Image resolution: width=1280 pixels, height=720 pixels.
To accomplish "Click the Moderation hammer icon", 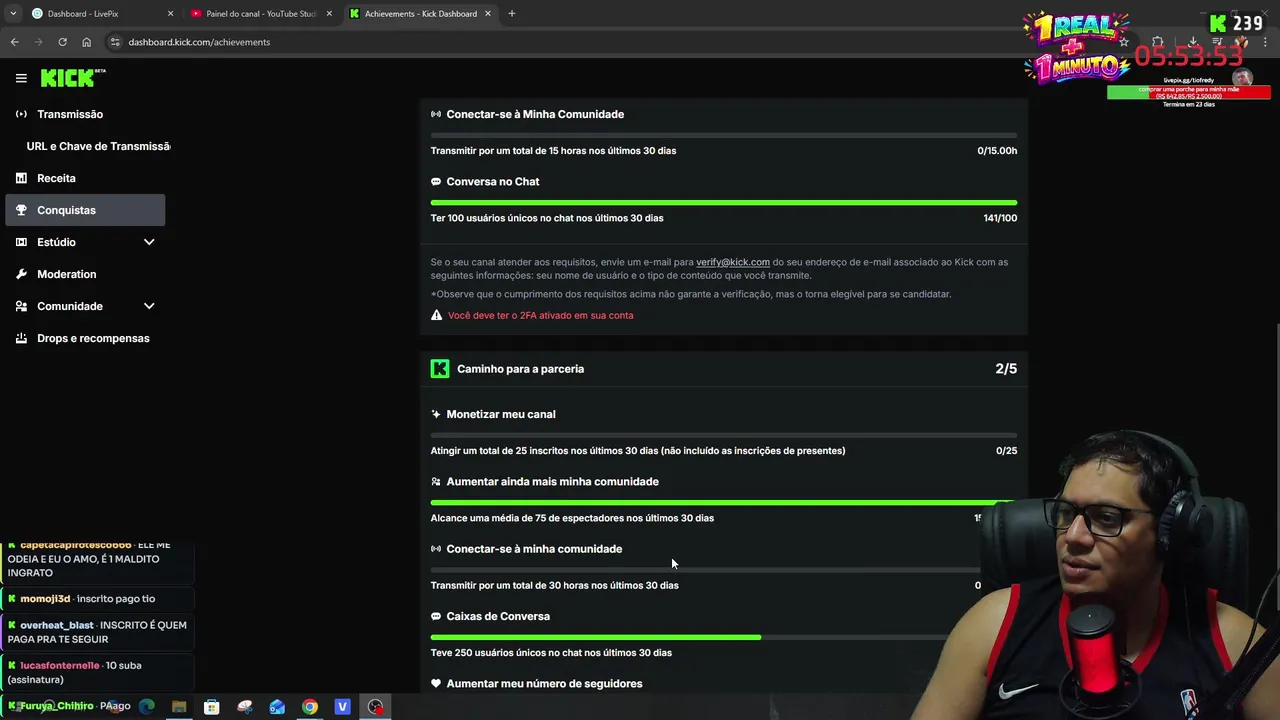I will [21, 274].
